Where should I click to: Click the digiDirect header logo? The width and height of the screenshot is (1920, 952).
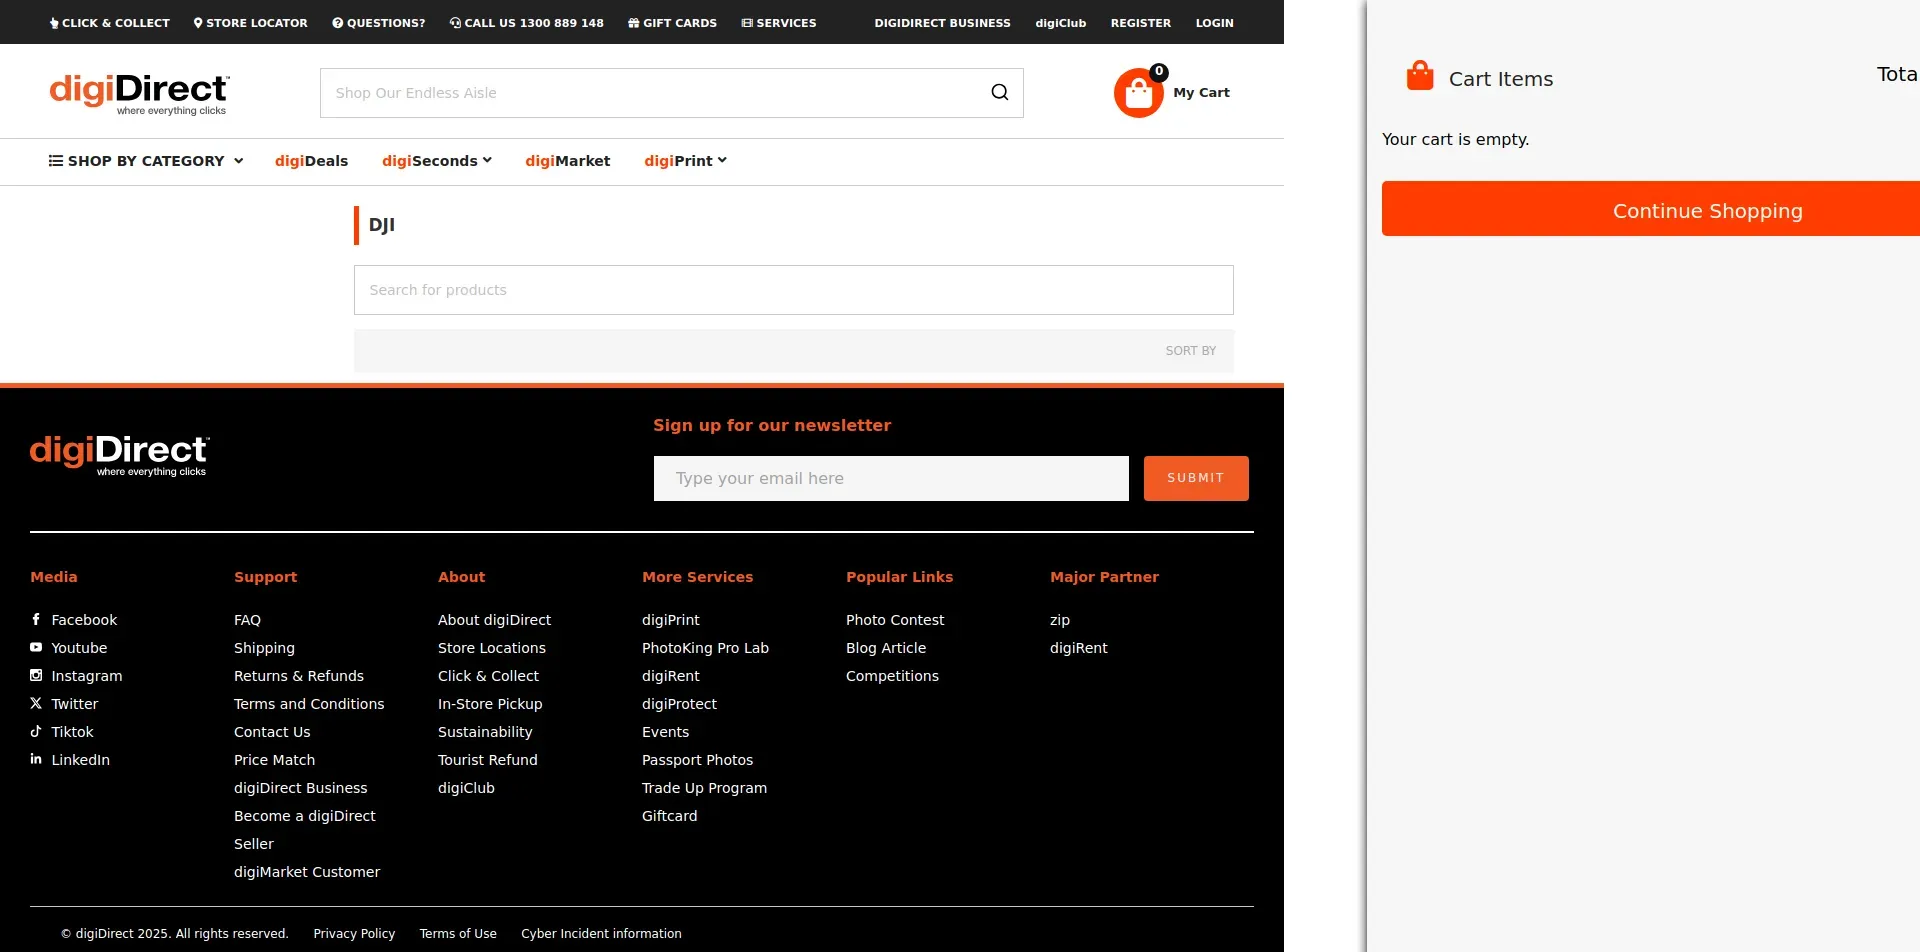pyautogui.click(x=139, y=94)
